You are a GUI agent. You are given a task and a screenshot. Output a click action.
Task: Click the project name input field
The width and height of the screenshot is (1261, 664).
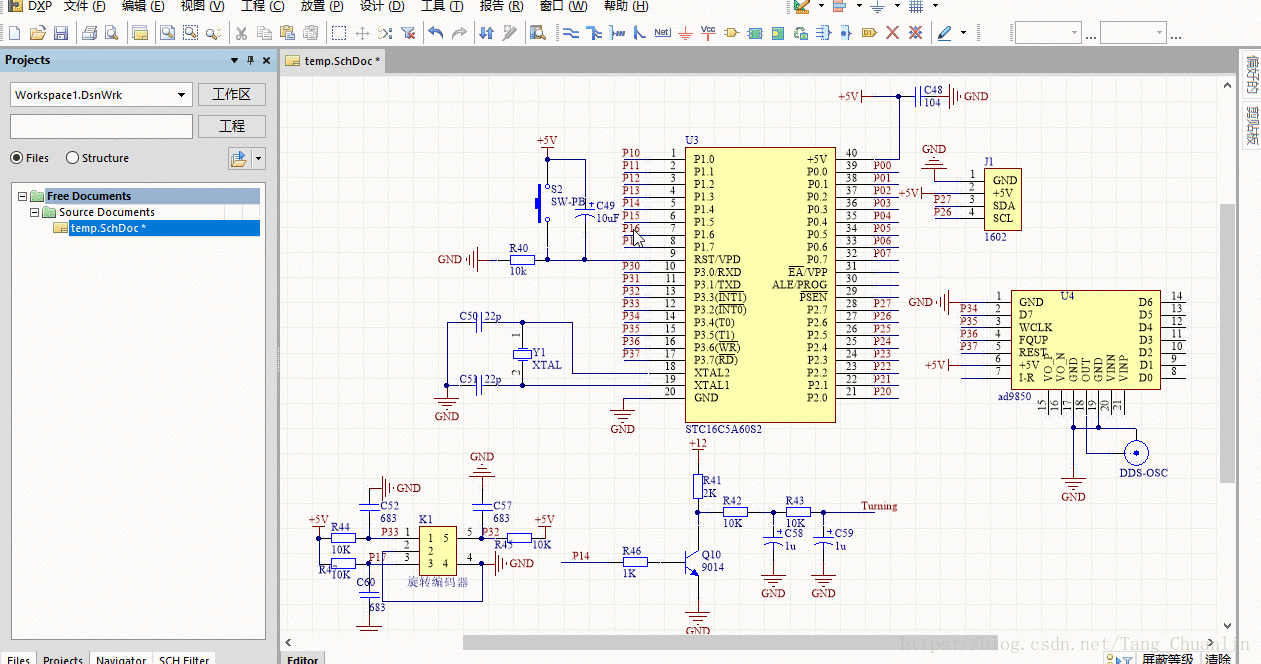coord(101,126)
